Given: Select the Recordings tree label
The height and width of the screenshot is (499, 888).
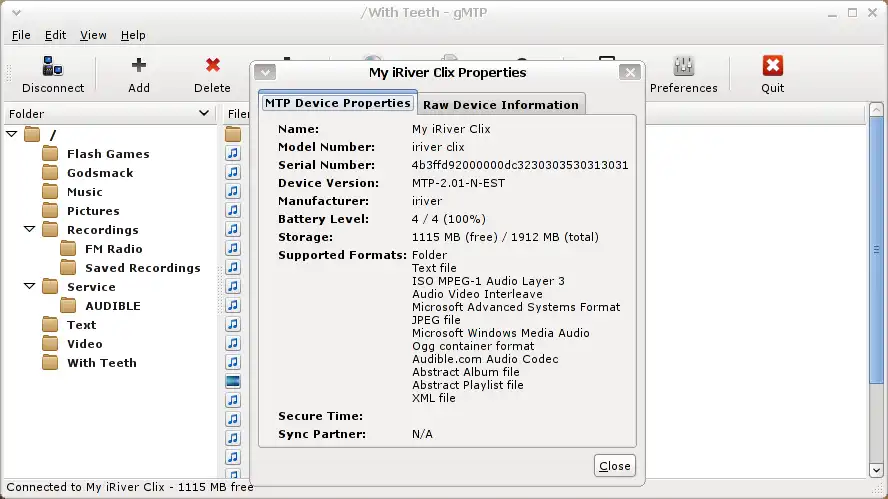Looking at the screenshot, I should 103,229.
